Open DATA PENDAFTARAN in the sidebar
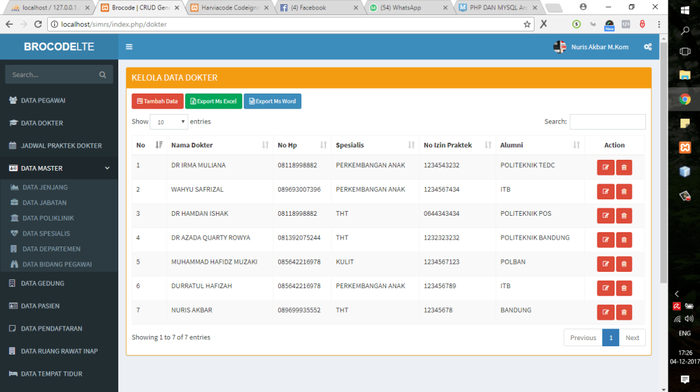The width and height of the screenshot is (700, 392). [x=59, y=329]
